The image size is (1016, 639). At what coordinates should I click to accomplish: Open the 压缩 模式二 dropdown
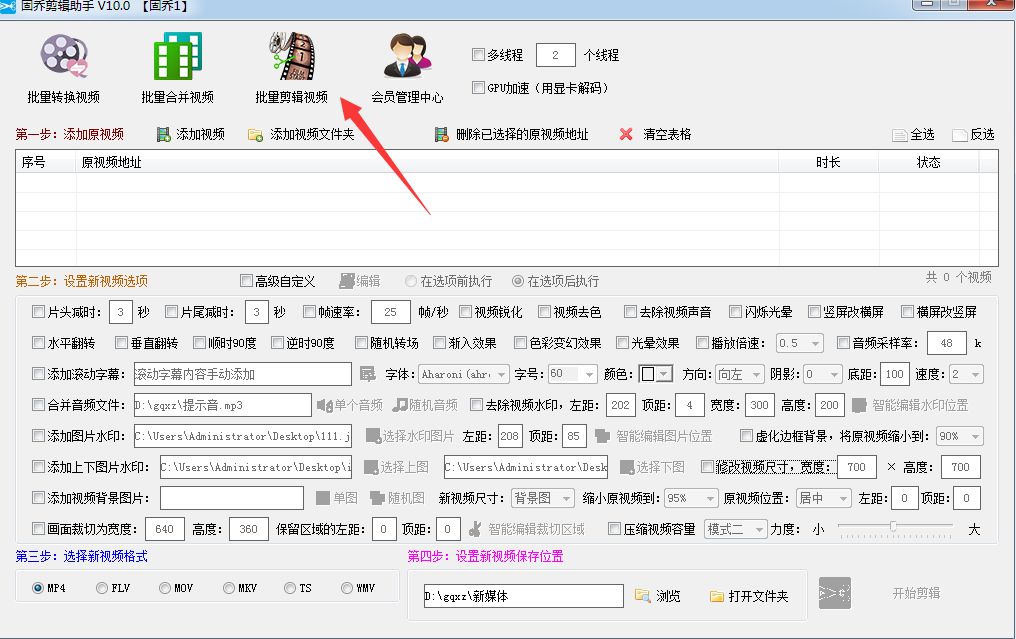[x=735, y=529]
